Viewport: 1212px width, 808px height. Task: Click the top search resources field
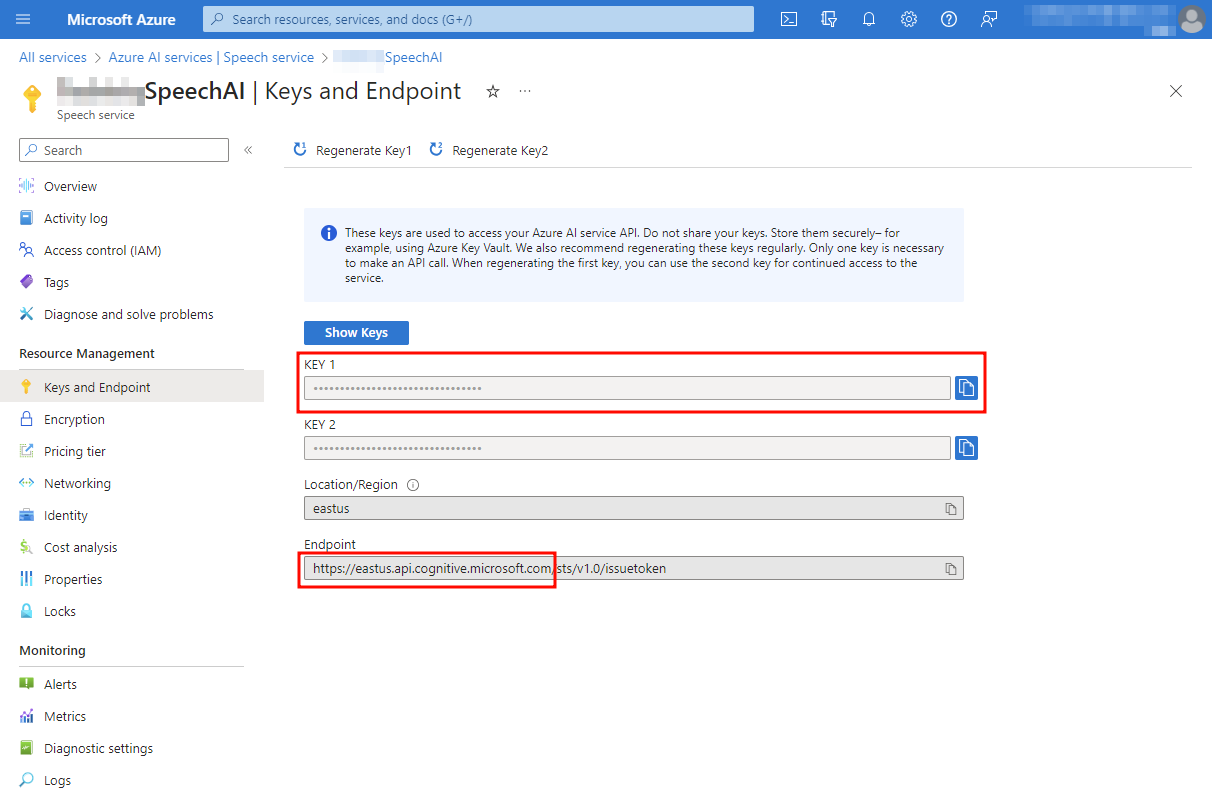(x=478, y=19)
